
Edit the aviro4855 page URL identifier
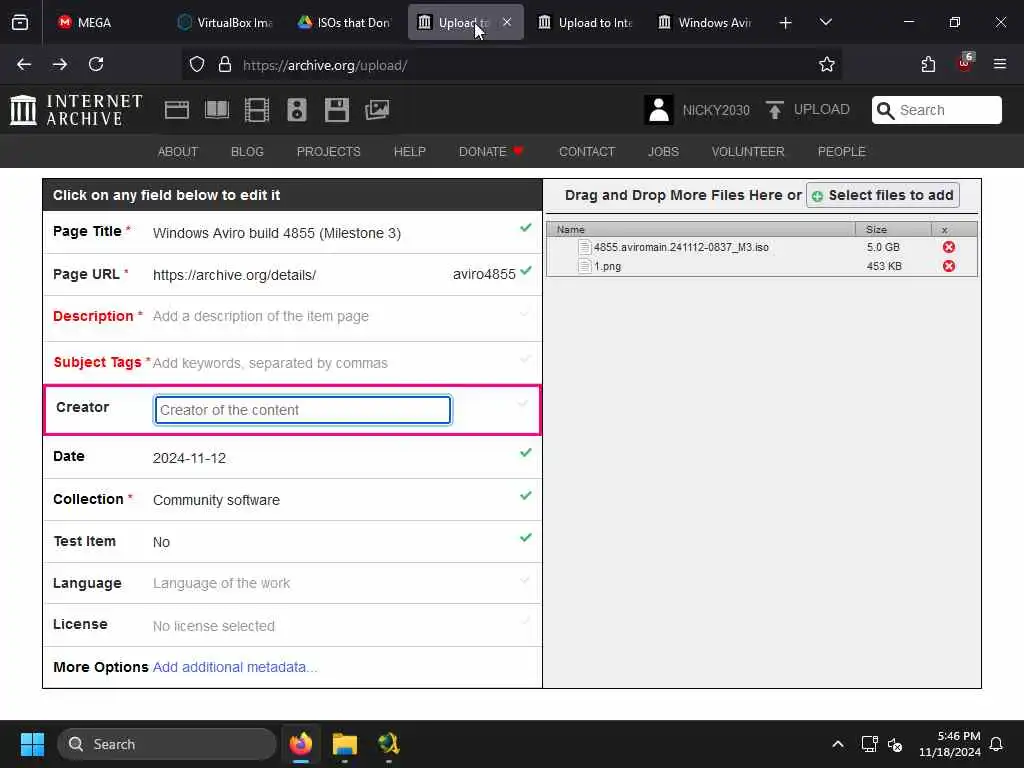(x=484, y=274)
